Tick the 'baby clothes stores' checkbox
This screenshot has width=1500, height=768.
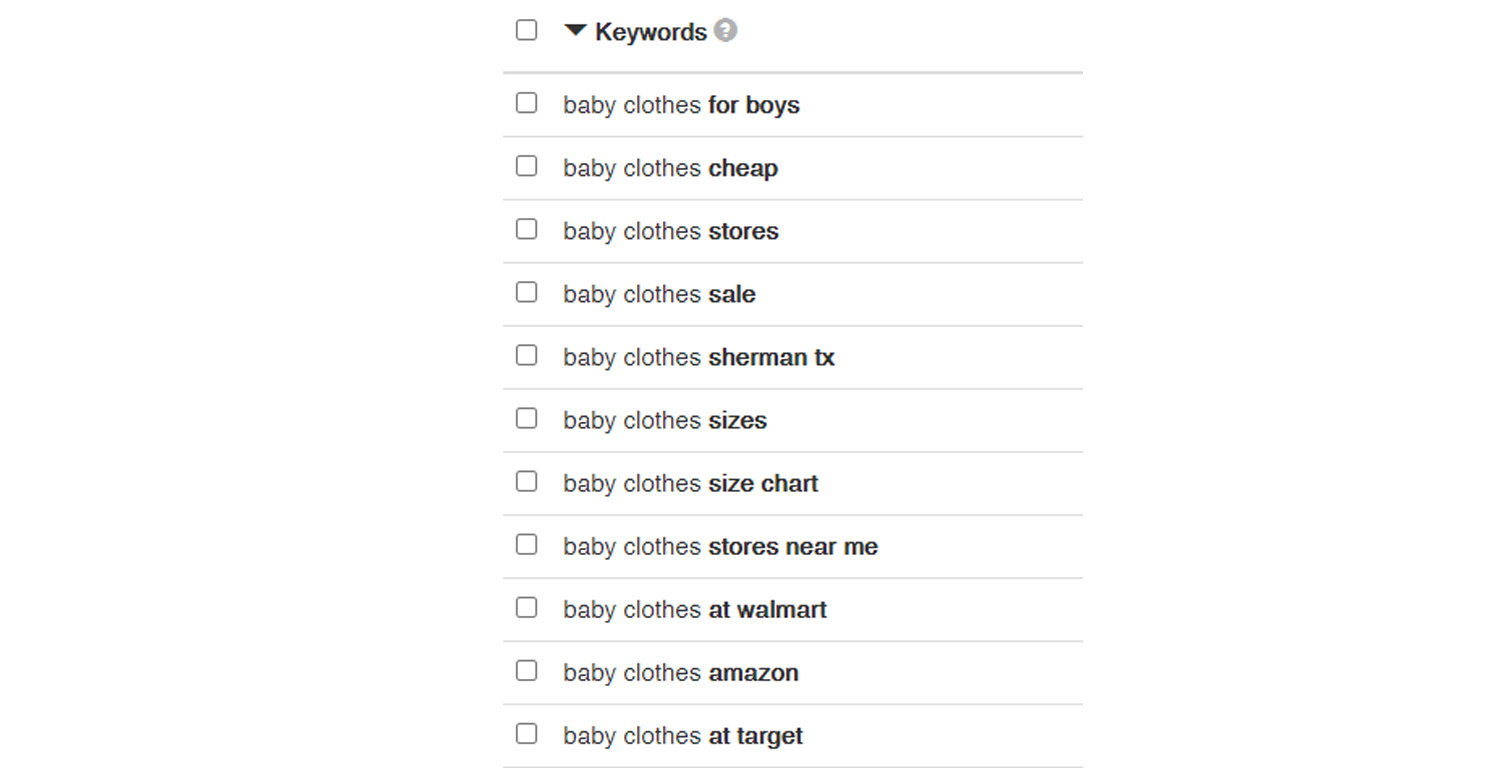click(x=526, y=229)
